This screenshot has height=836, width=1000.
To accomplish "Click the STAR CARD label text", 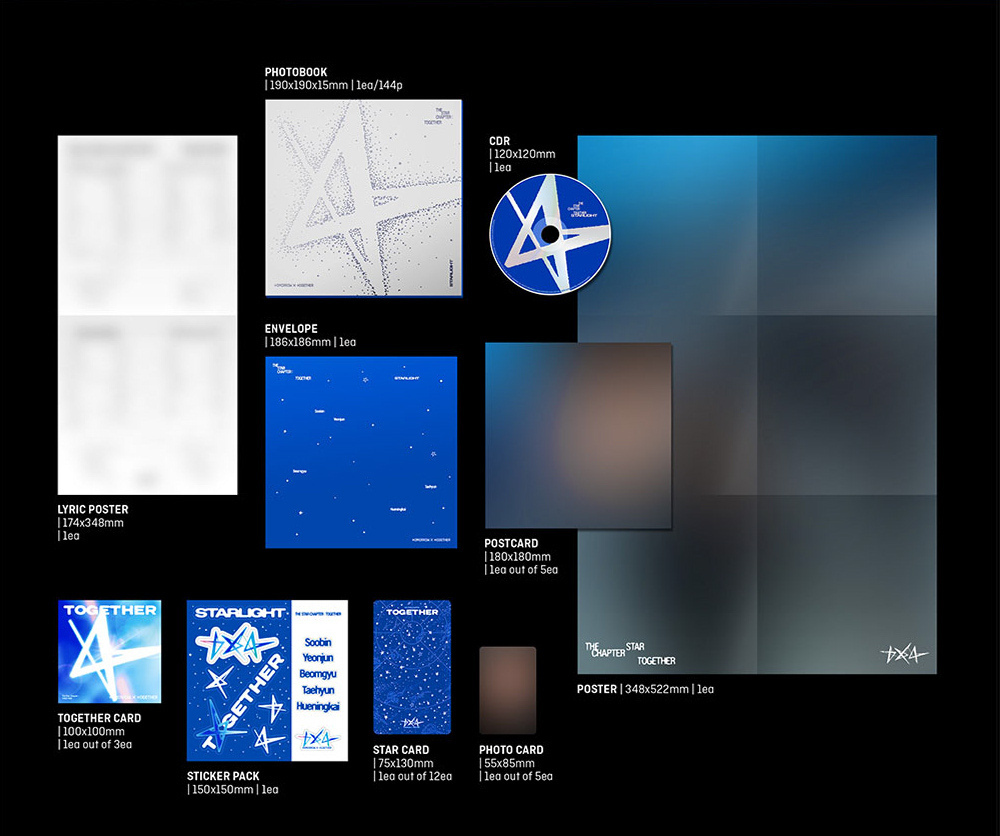I will (401, 750).
